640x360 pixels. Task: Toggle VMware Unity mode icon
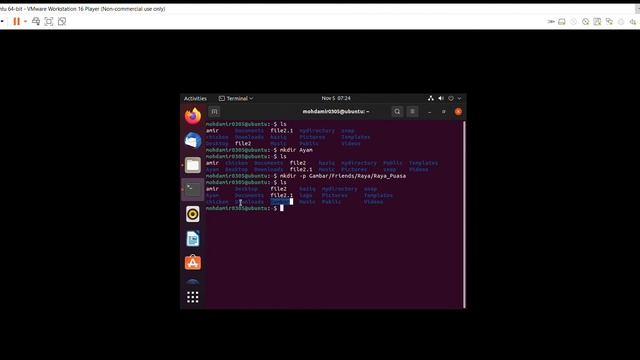[62, 21]
